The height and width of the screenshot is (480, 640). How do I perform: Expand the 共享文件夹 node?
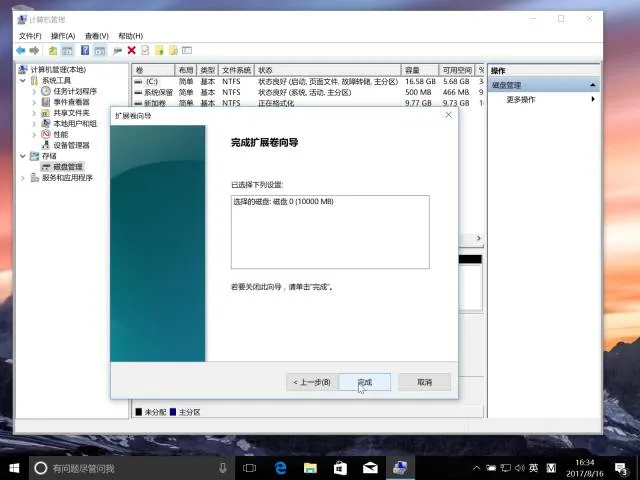(34, 113)
